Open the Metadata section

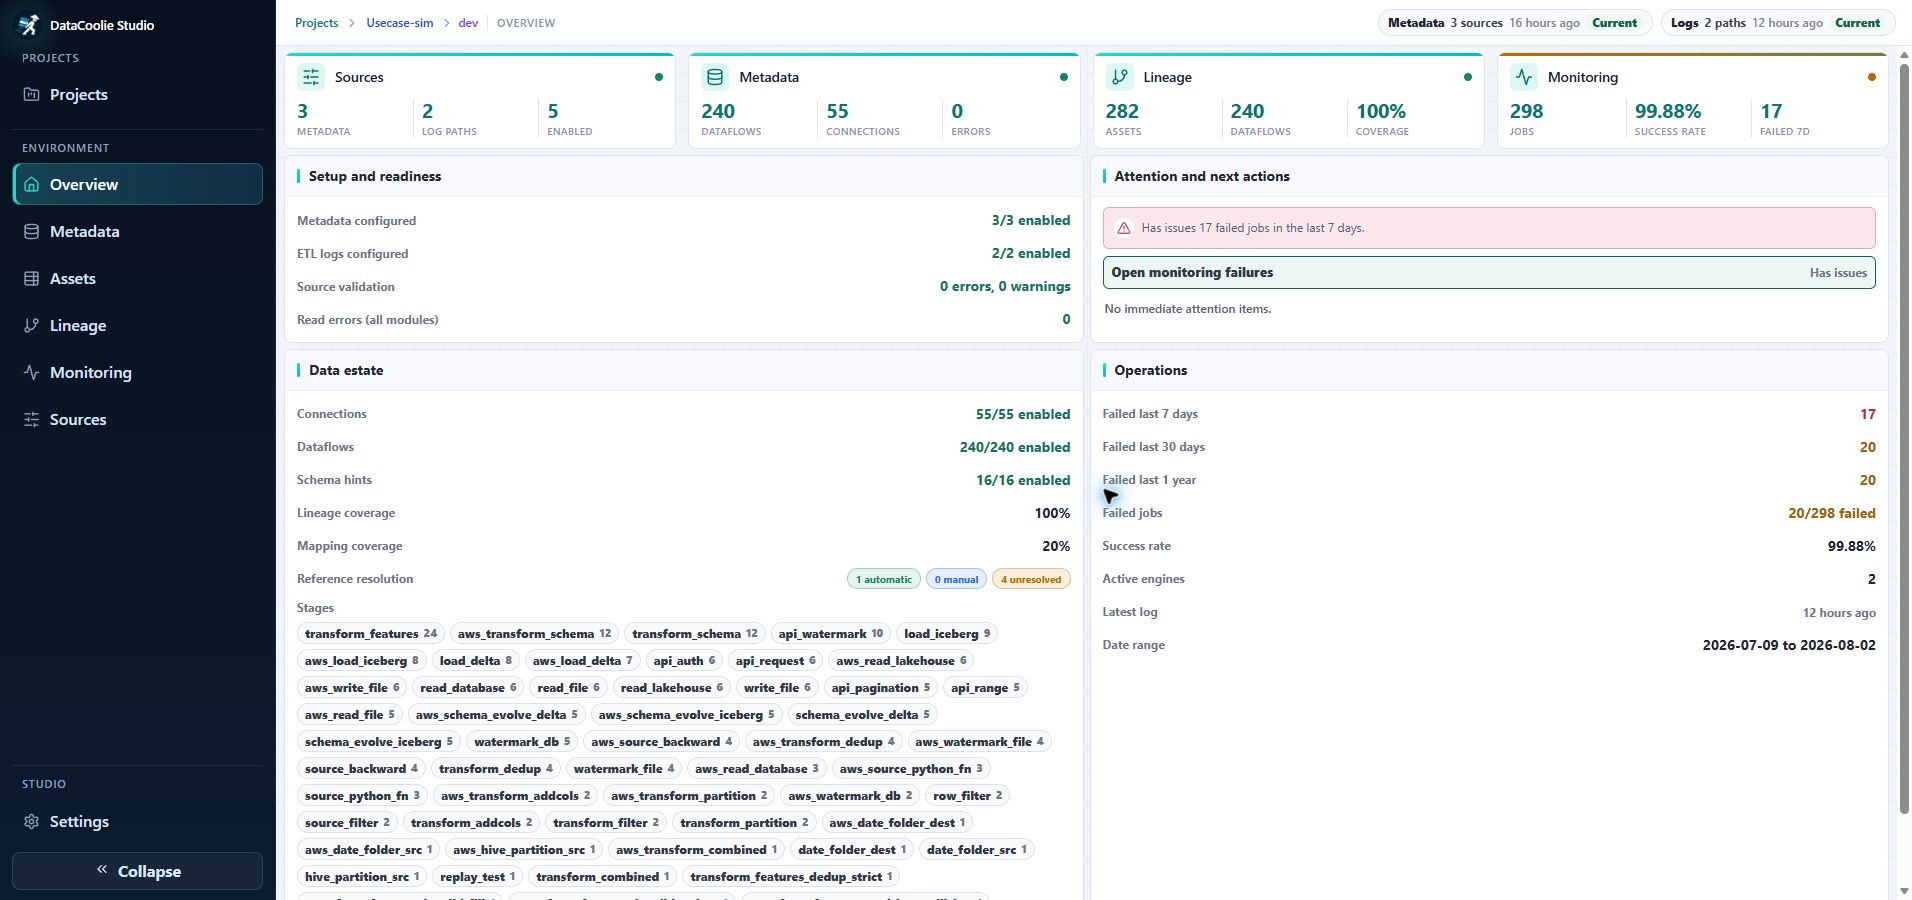pyautogui.click(x=138, y=232)
